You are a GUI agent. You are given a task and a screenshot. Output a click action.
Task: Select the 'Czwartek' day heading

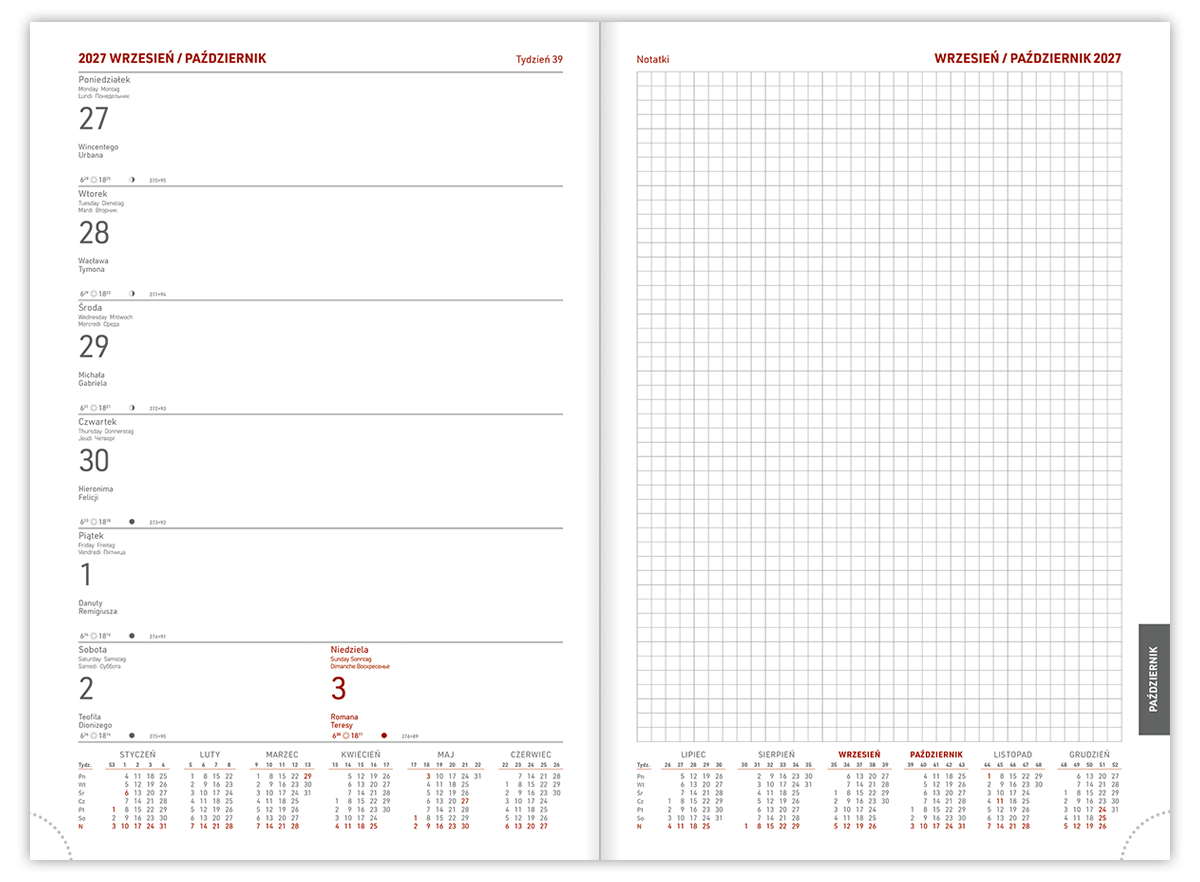(98, 422)
